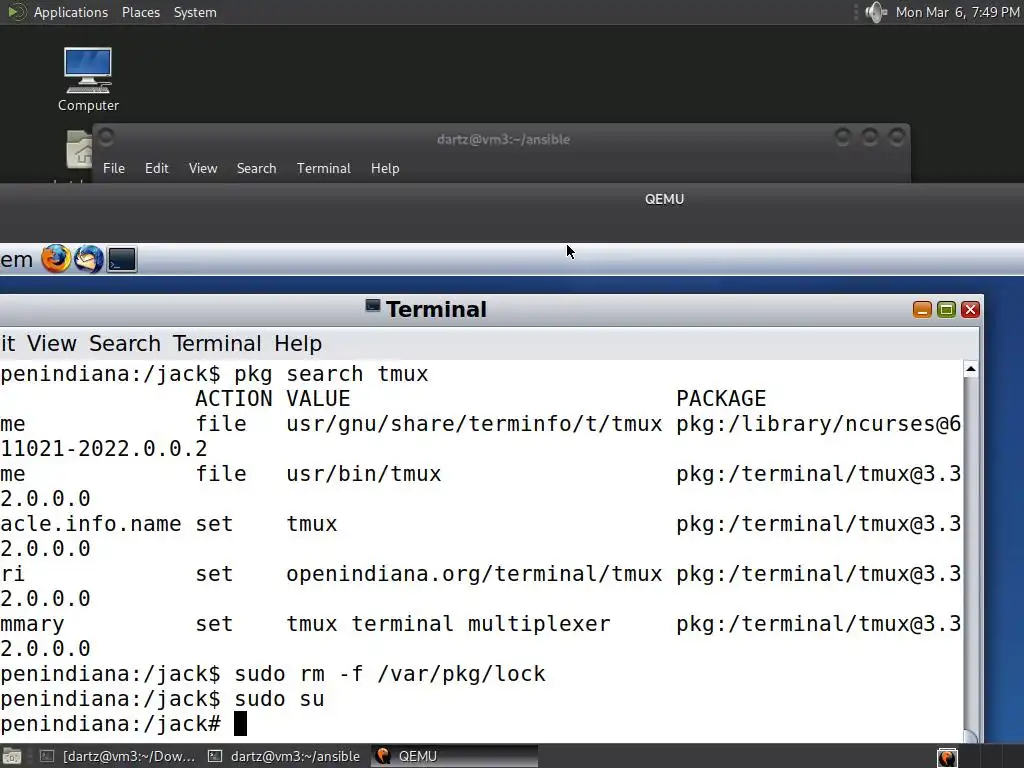Open Search menu in guest Terminal window
1024x768 pixels.
[x=125, y=344]
